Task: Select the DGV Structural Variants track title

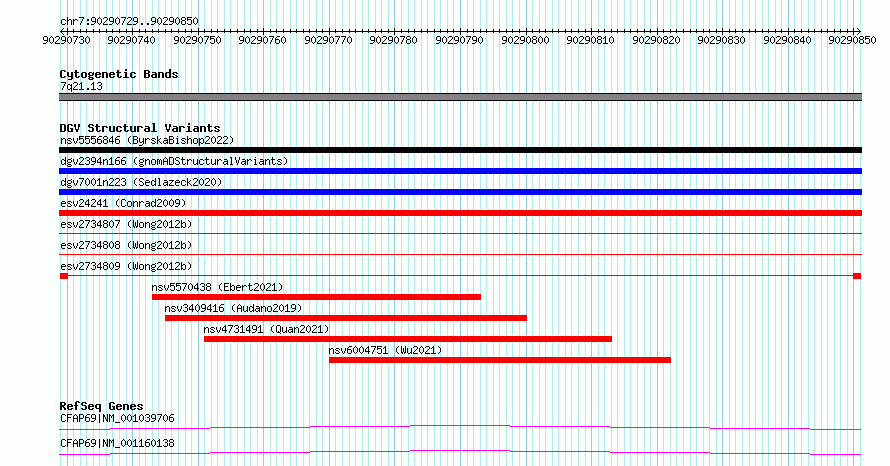Action: pyautogui.click(x=140, y=128)
